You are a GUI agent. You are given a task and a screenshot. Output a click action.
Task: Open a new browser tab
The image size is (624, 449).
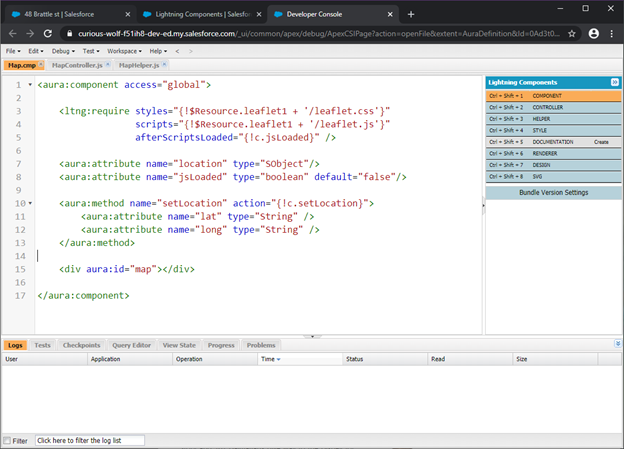point(411,14)
